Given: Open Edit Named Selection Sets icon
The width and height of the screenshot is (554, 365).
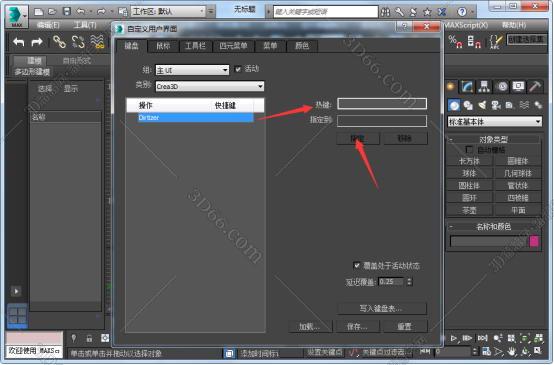Looking at the screenshot, I should click(496, 42).
